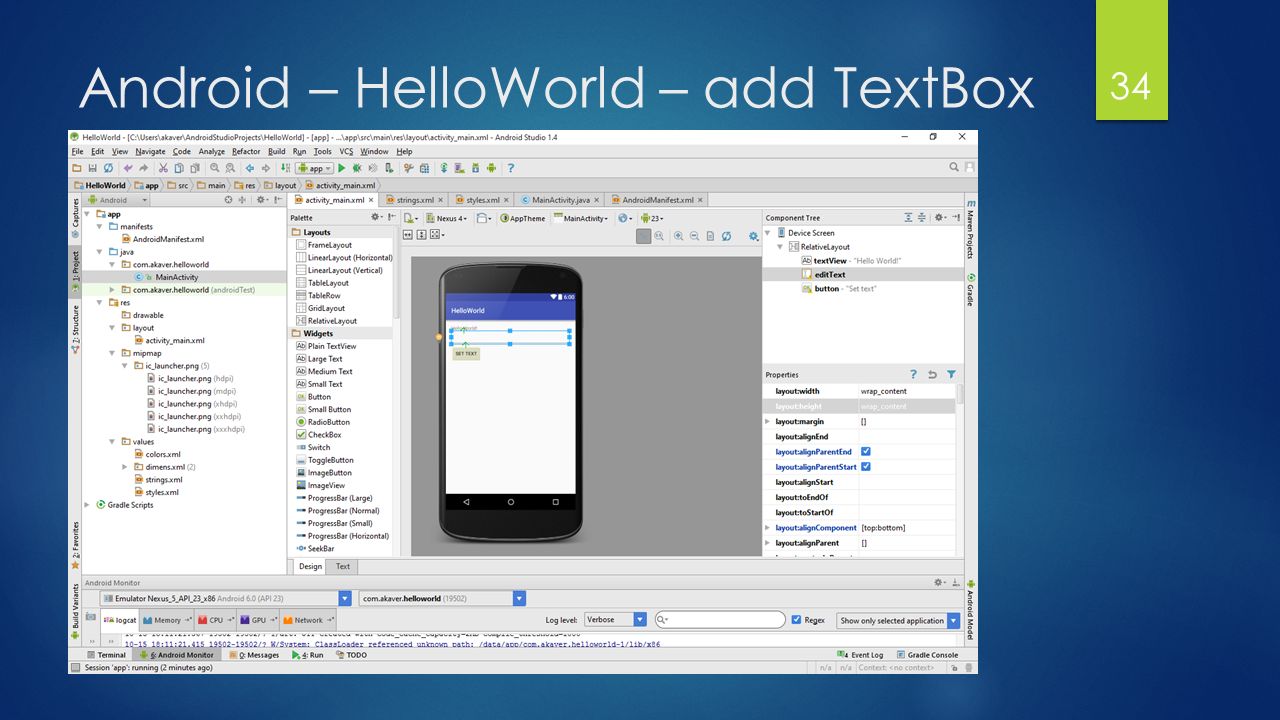Open the Event Log tool window

[x=861, y=655]
